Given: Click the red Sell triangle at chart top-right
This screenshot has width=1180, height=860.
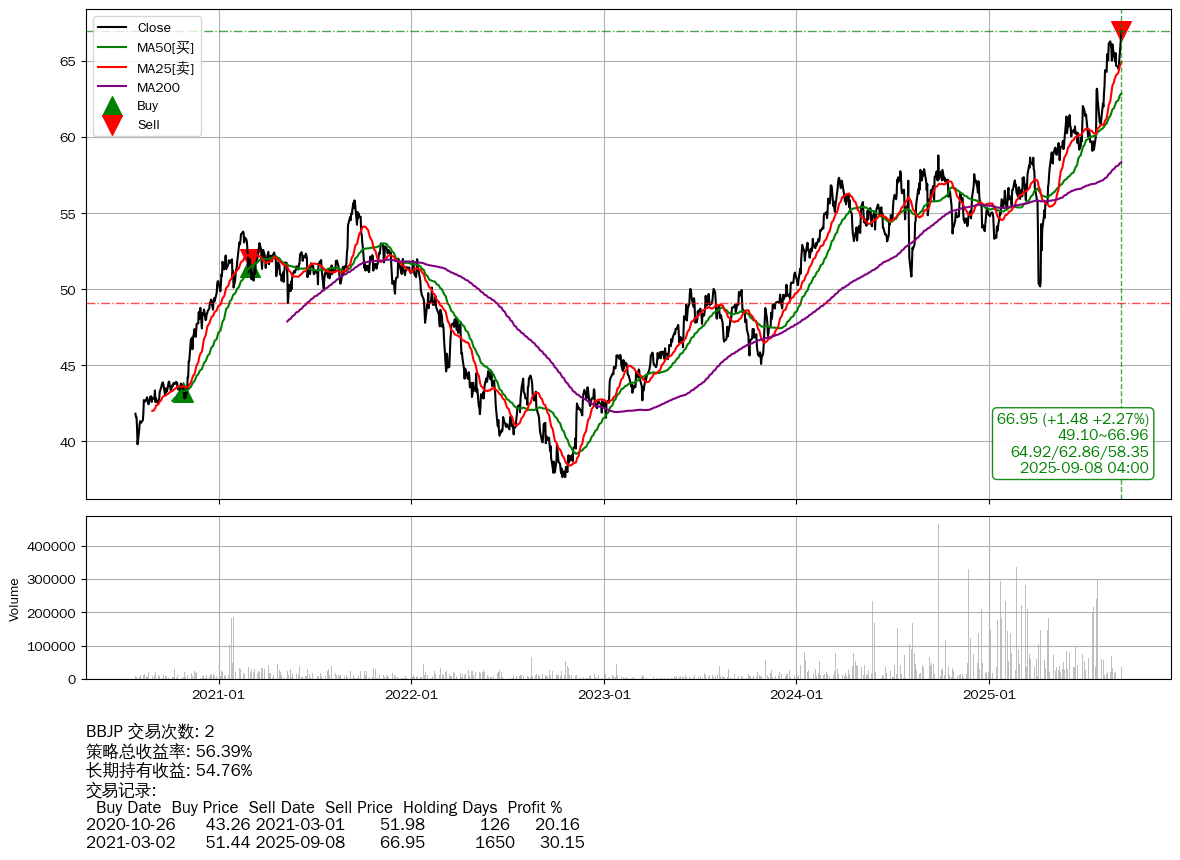Looking at the screenshot, I should 1121,30.
